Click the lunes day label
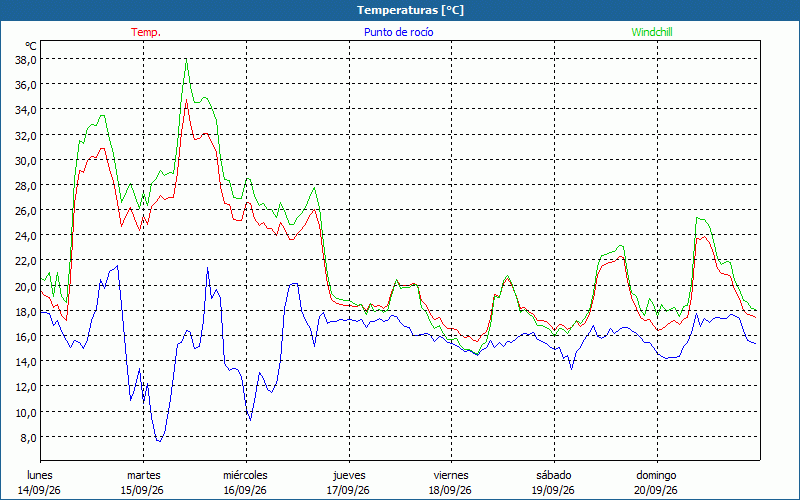The width and height of the screenshot is (800, 500). [40, 475]
